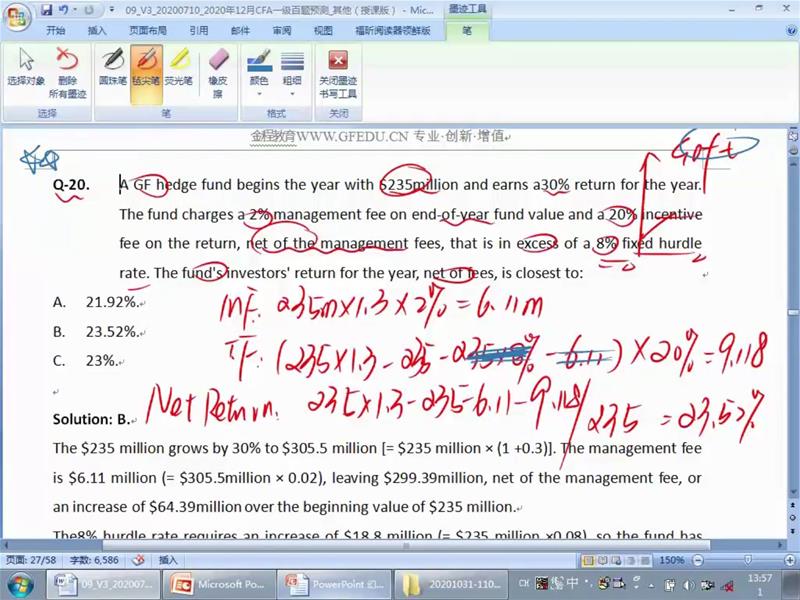Screen dimensions: 800x600
Task: Click the horizontal scrollbar thumb
Action: [406, 545]
